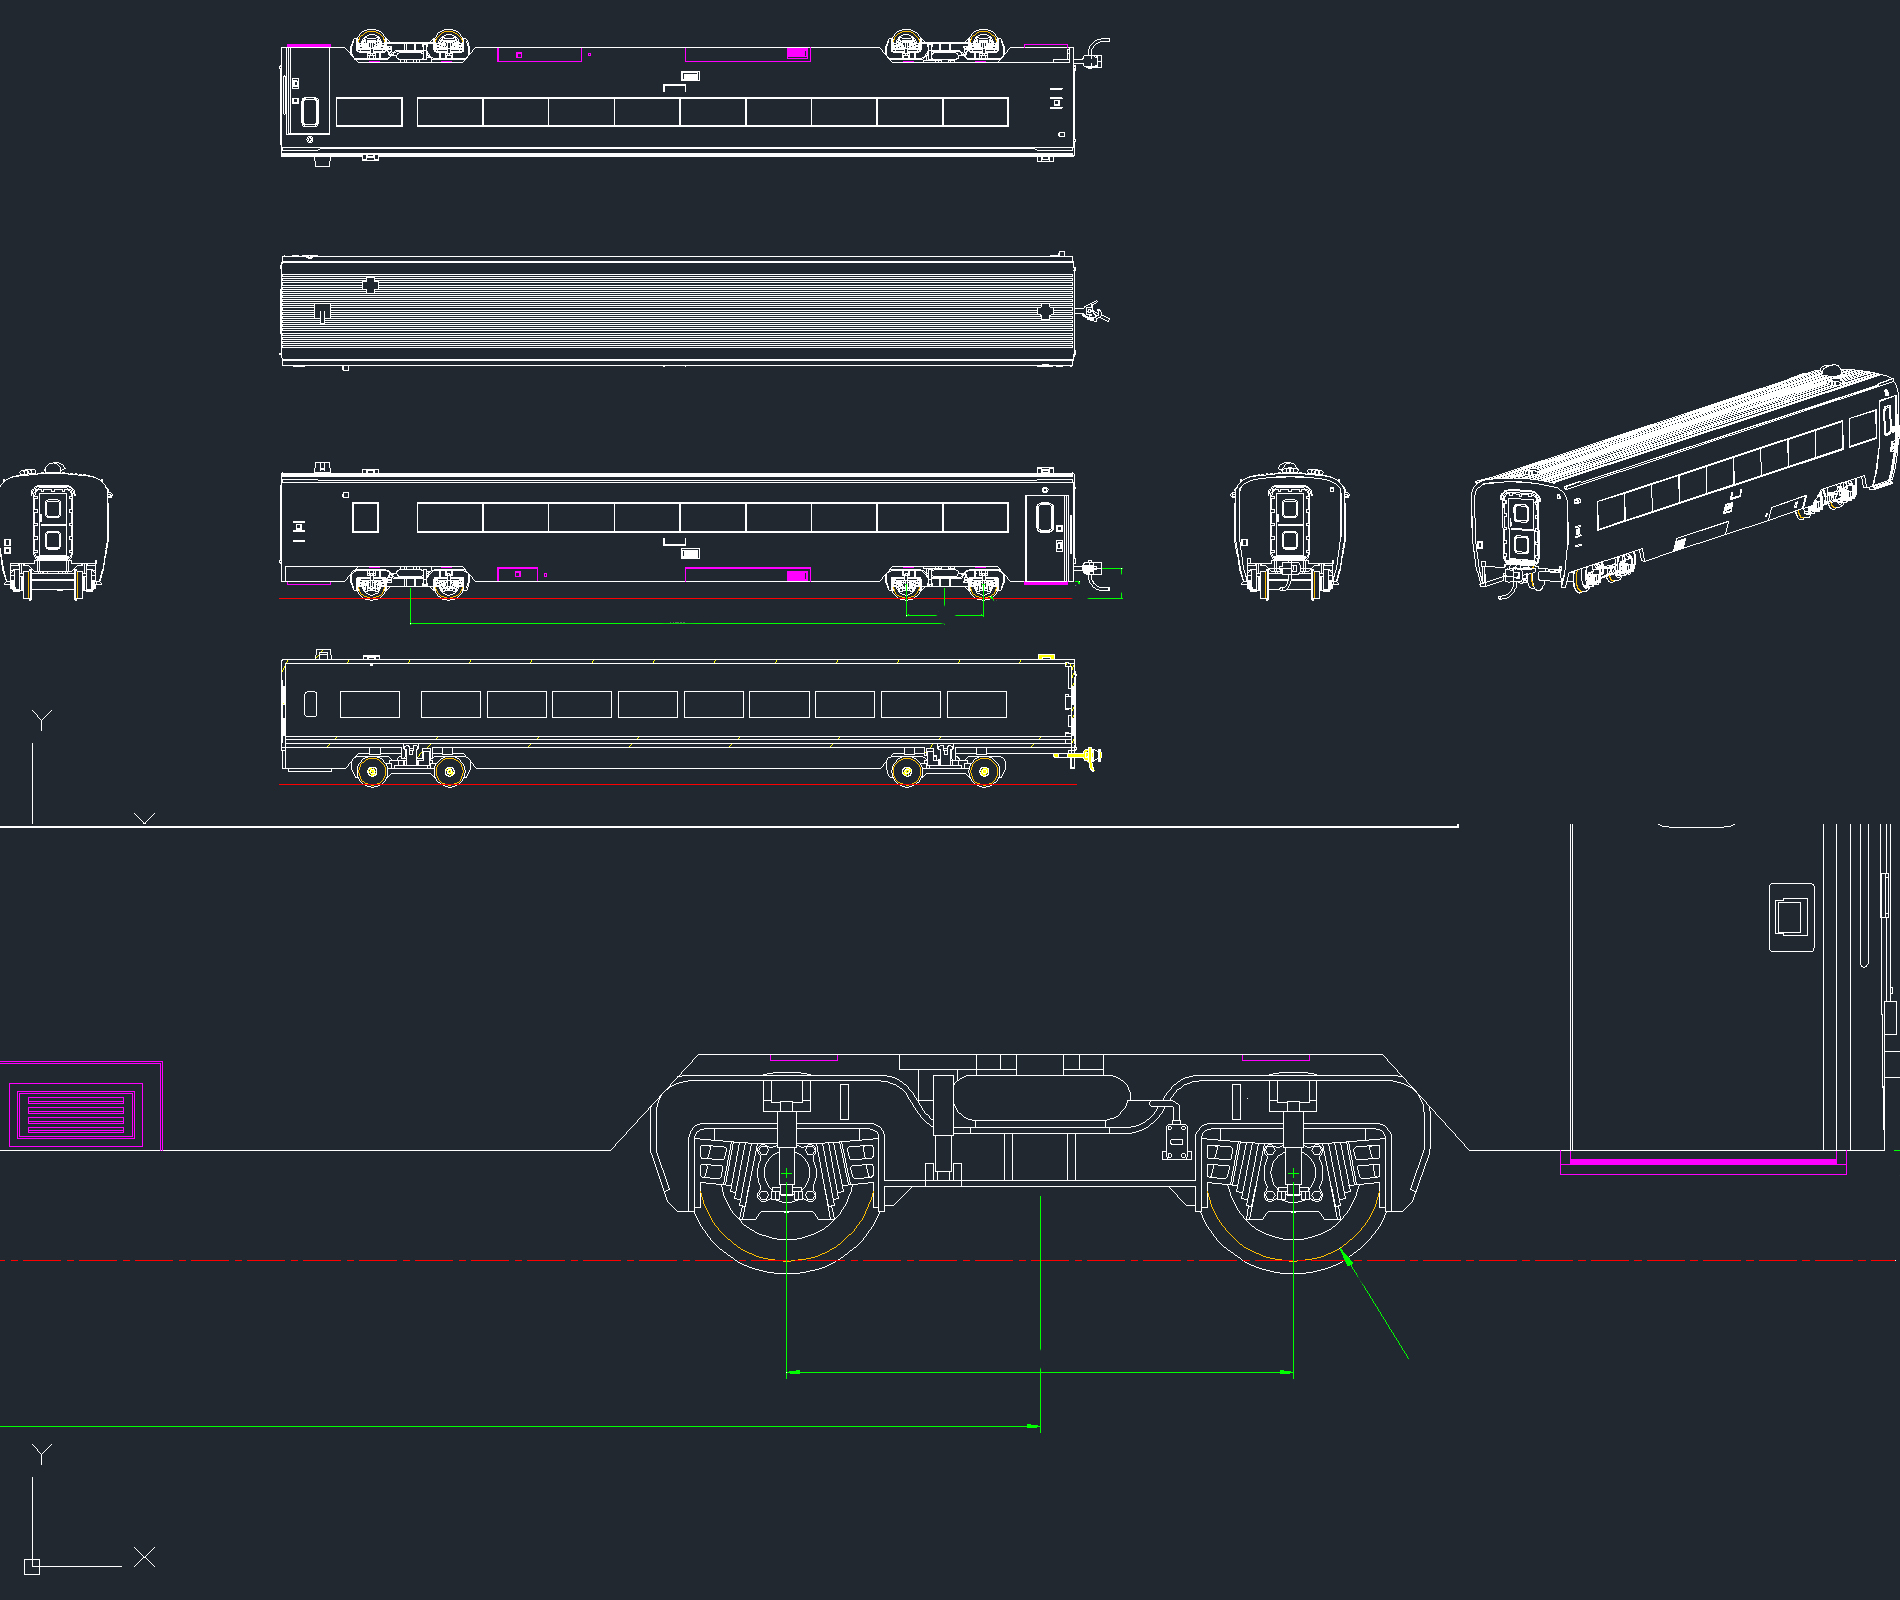This screenshot has height=1600, width=1900.
Task: Click the green center mark of the left bogie wheel
Action: 787,1174
